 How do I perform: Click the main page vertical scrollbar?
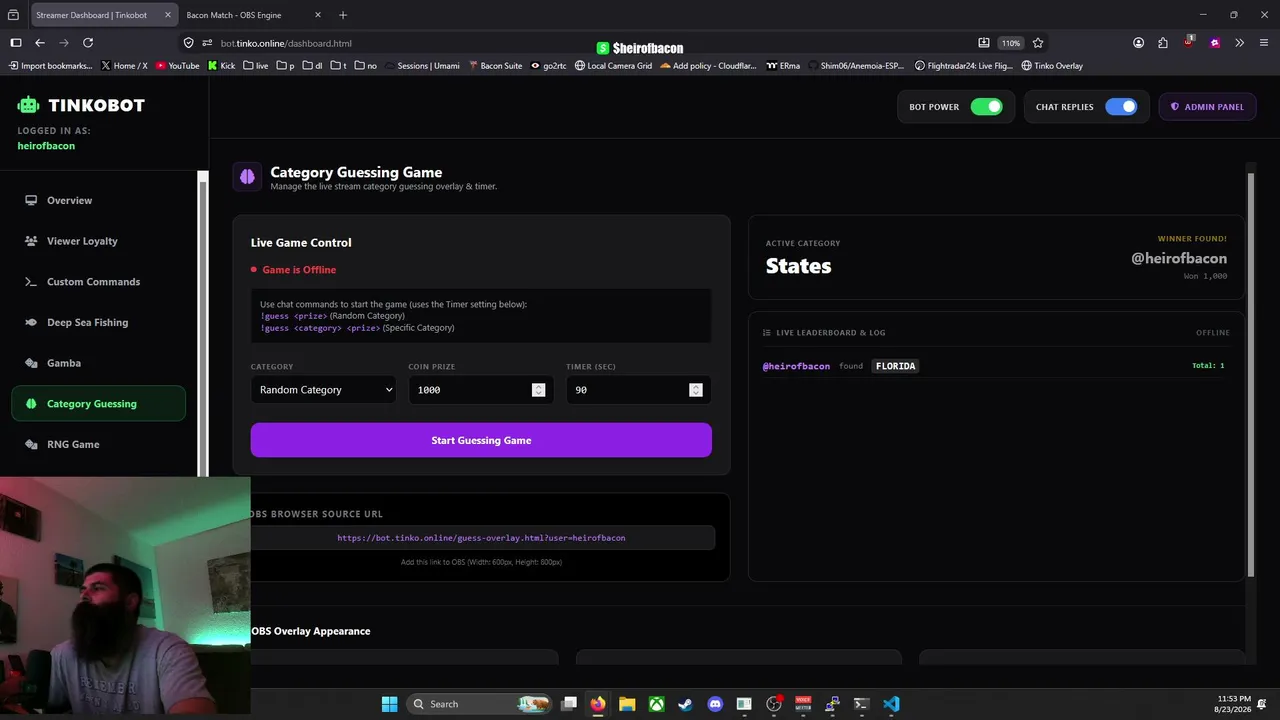coord(1250,375)
